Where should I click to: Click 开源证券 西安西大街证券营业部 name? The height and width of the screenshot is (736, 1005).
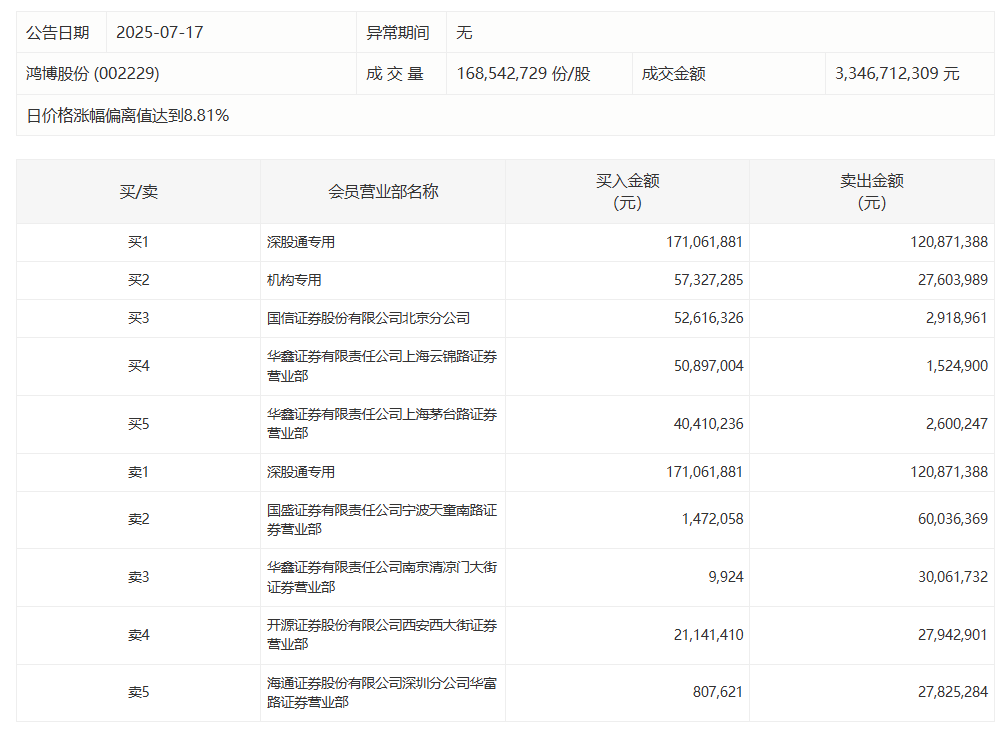click(382, 635)
